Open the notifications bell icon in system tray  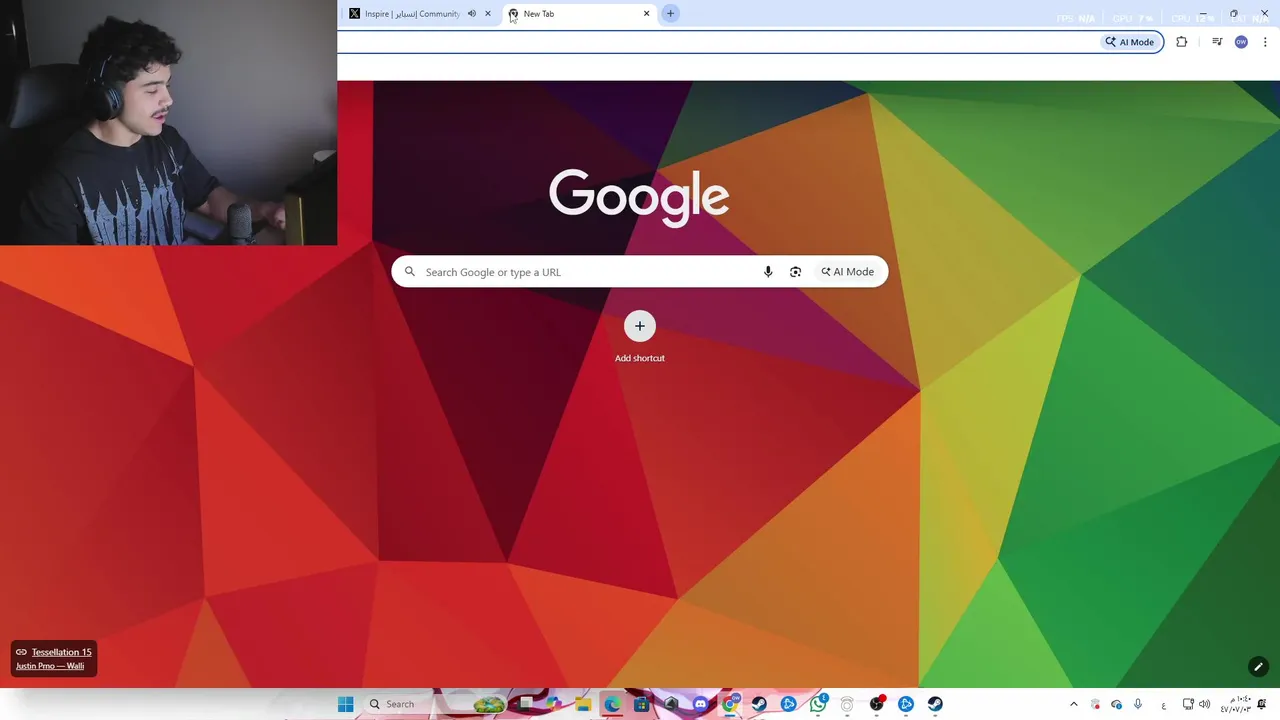1262,704
